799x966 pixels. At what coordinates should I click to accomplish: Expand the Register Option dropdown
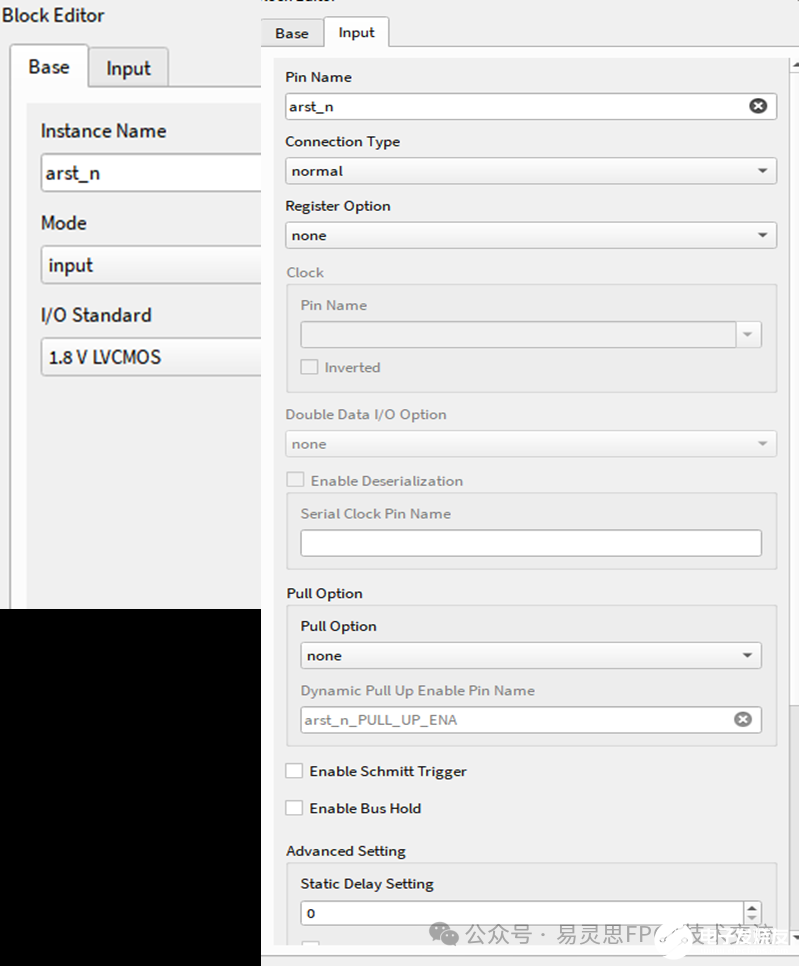(531, 235)
